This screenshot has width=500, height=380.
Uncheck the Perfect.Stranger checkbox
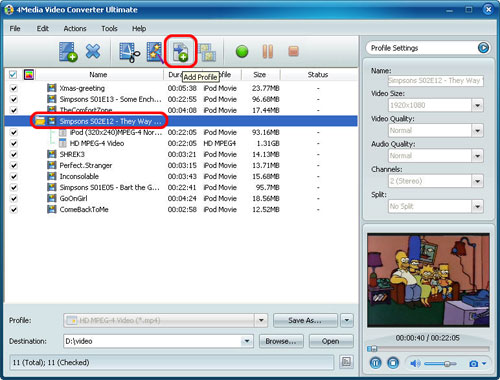(14, 165)
